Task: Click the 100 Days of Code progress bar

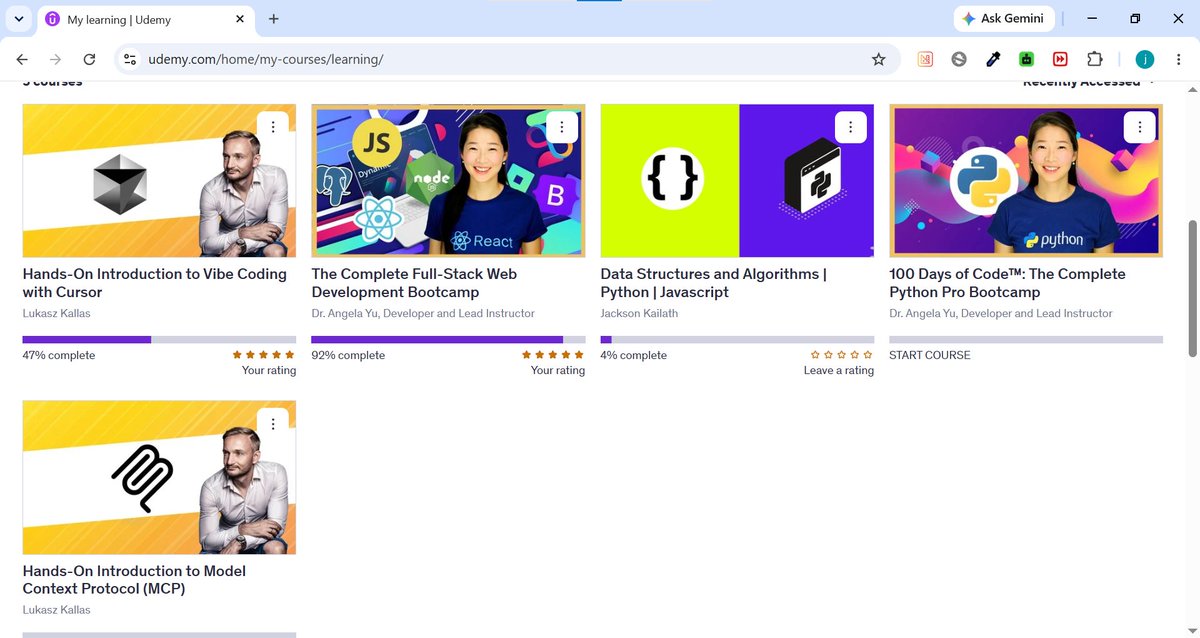Action: tap(1026, 340)
